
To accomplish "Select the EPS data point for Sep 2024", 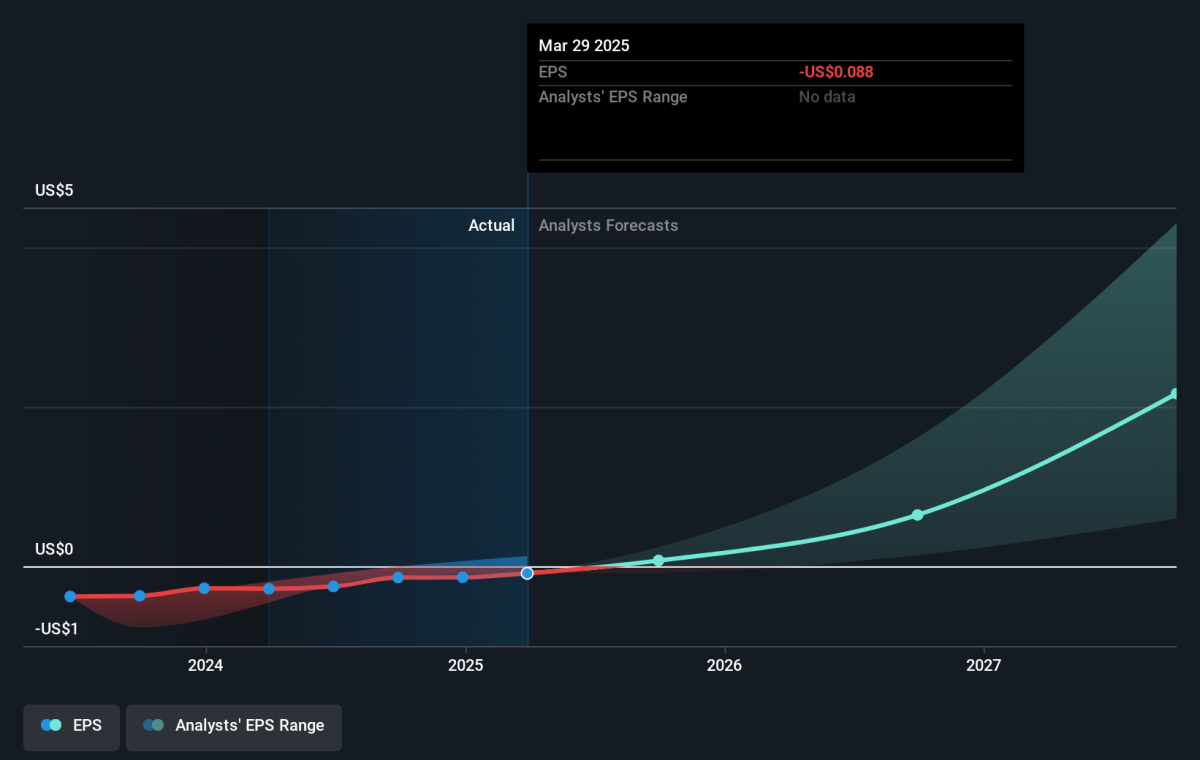I will pyautogui.click(x=398, y=577).
